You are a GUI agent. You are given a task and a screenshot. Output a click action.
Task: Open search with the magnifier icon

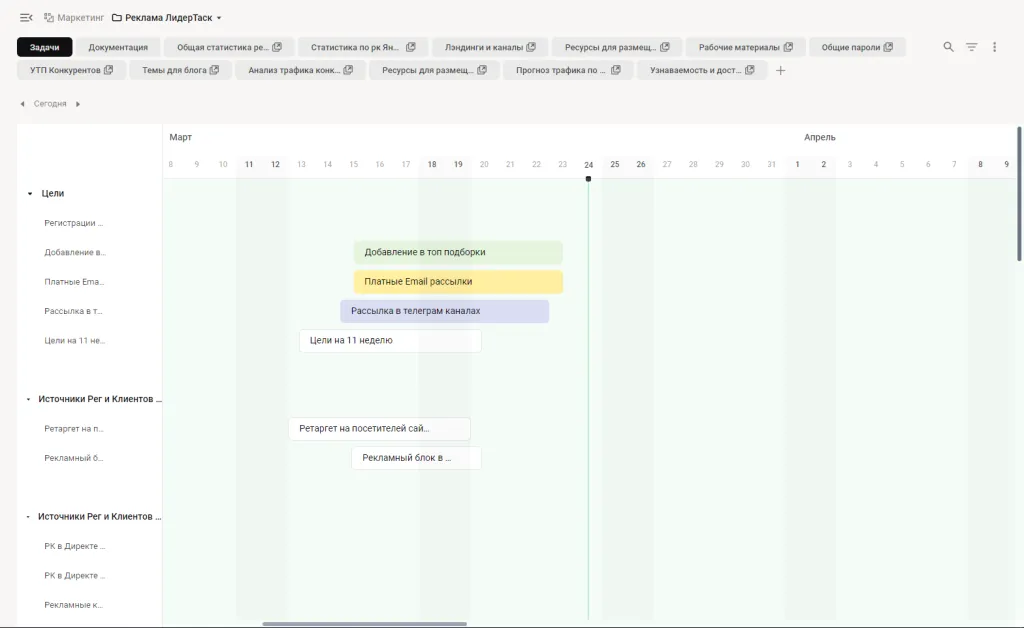click(949, 47)
